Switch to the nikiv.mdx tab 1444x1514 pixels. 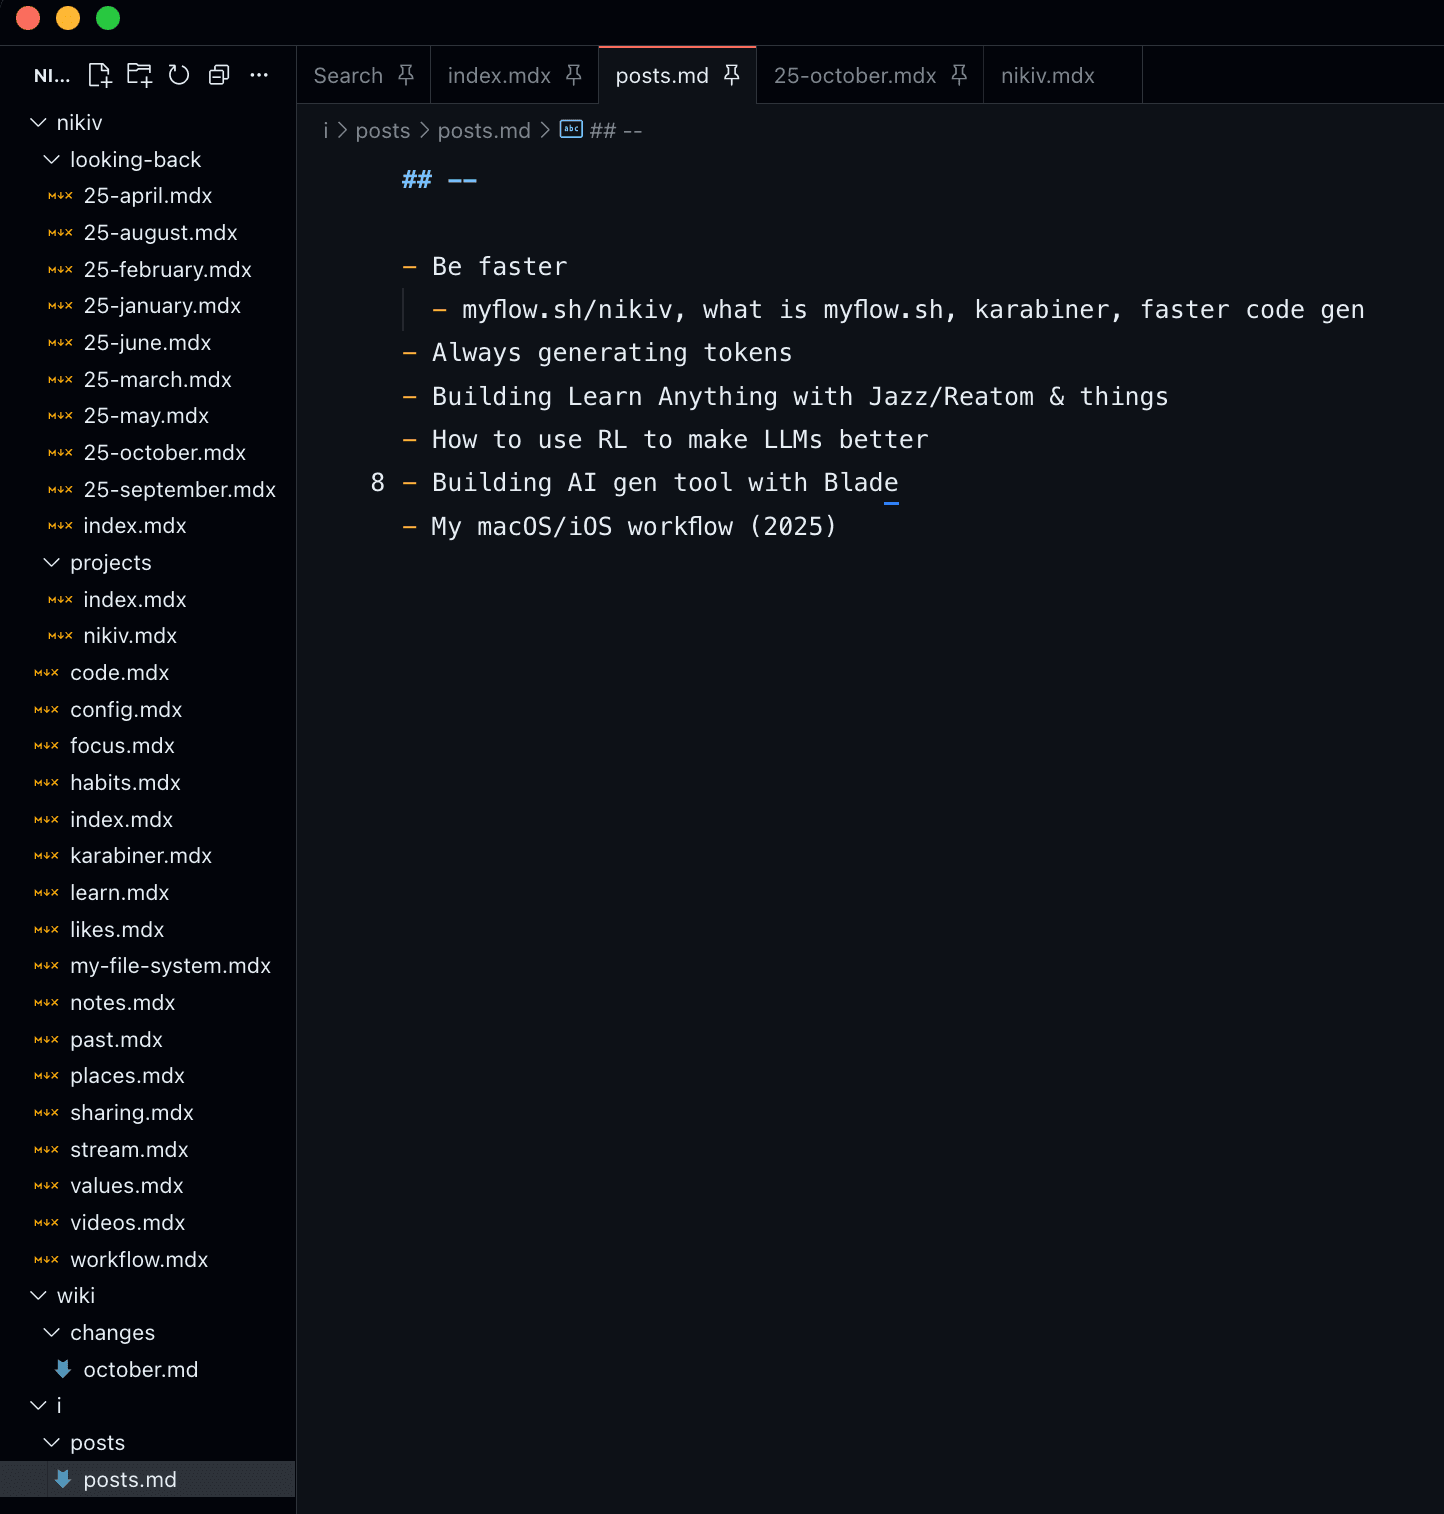(1047, 76)
